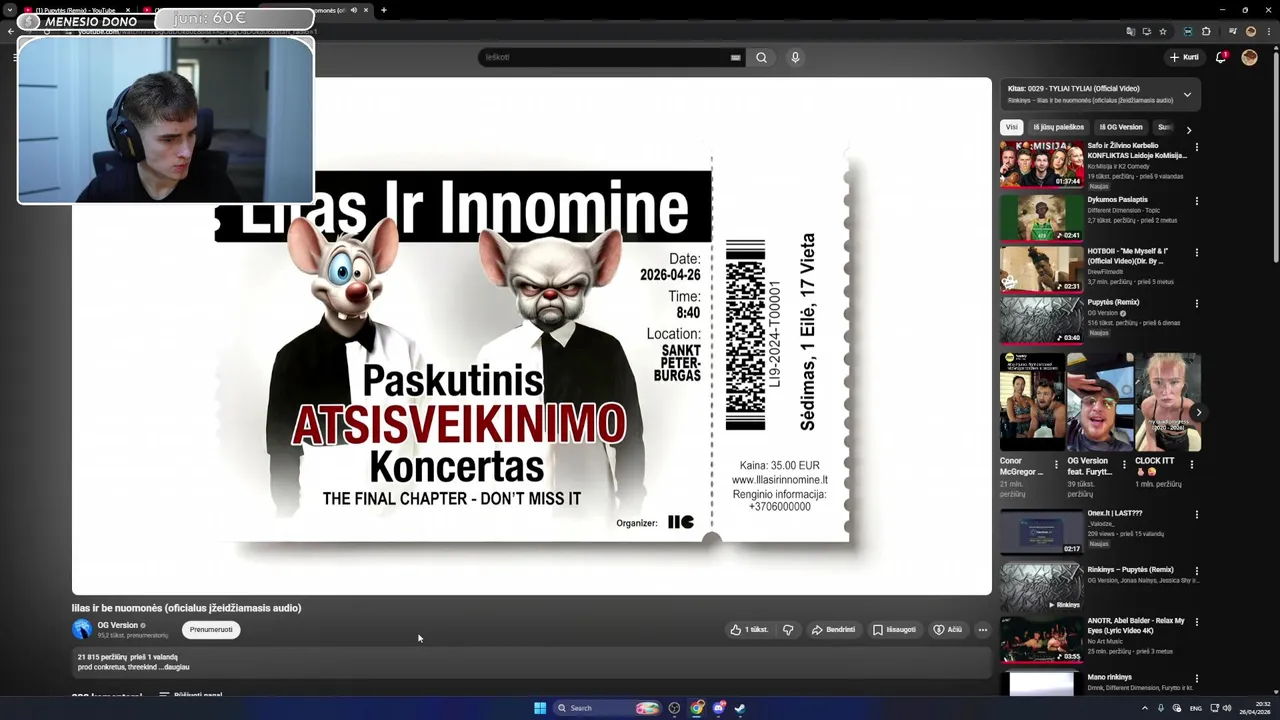Open Steam from the taskbar

(x=740, y=708)
